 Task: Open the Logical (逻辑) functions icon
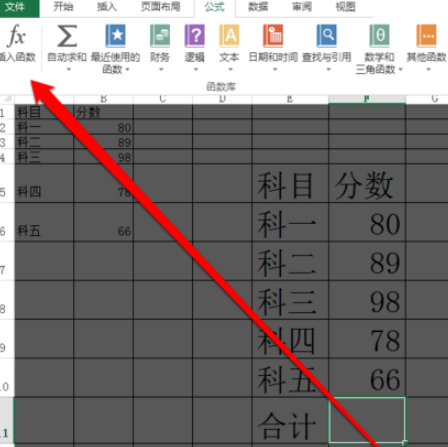[195, 36]
